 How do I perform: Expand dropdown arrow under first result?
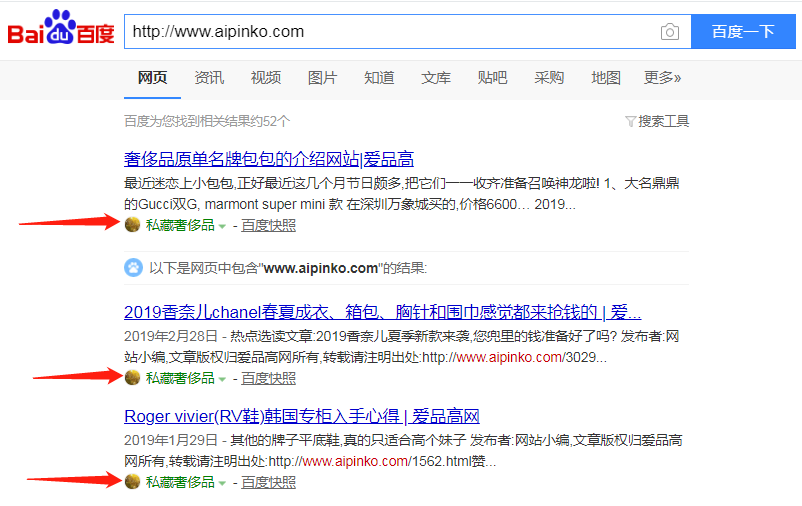click(x=222, y=226)
